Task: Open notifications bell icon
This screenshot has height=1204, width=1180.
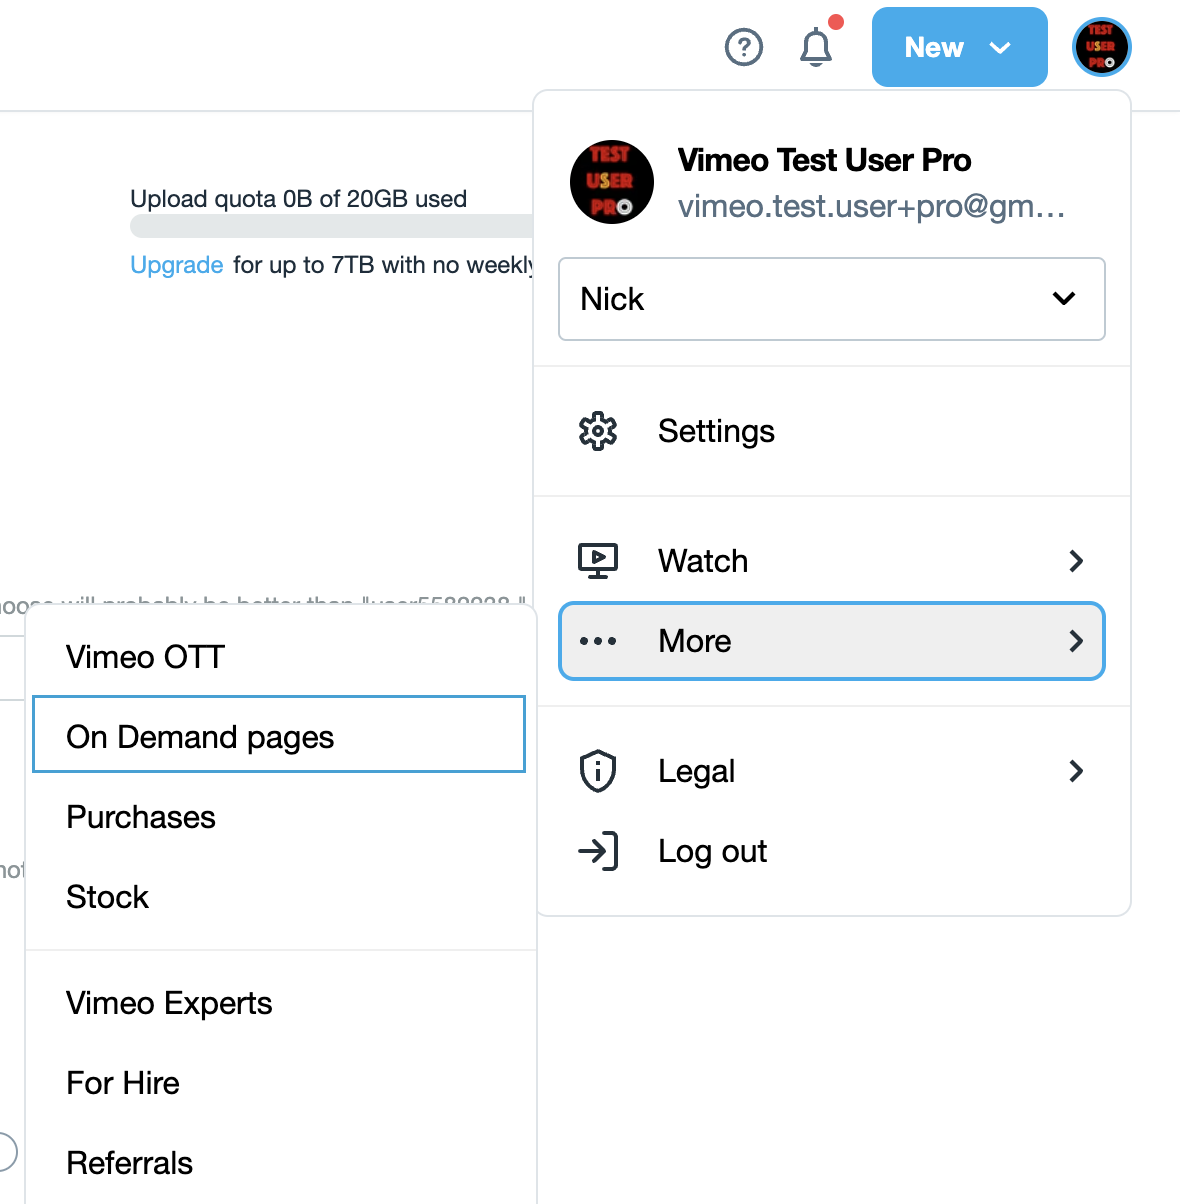Action: (x=816, y=47)
